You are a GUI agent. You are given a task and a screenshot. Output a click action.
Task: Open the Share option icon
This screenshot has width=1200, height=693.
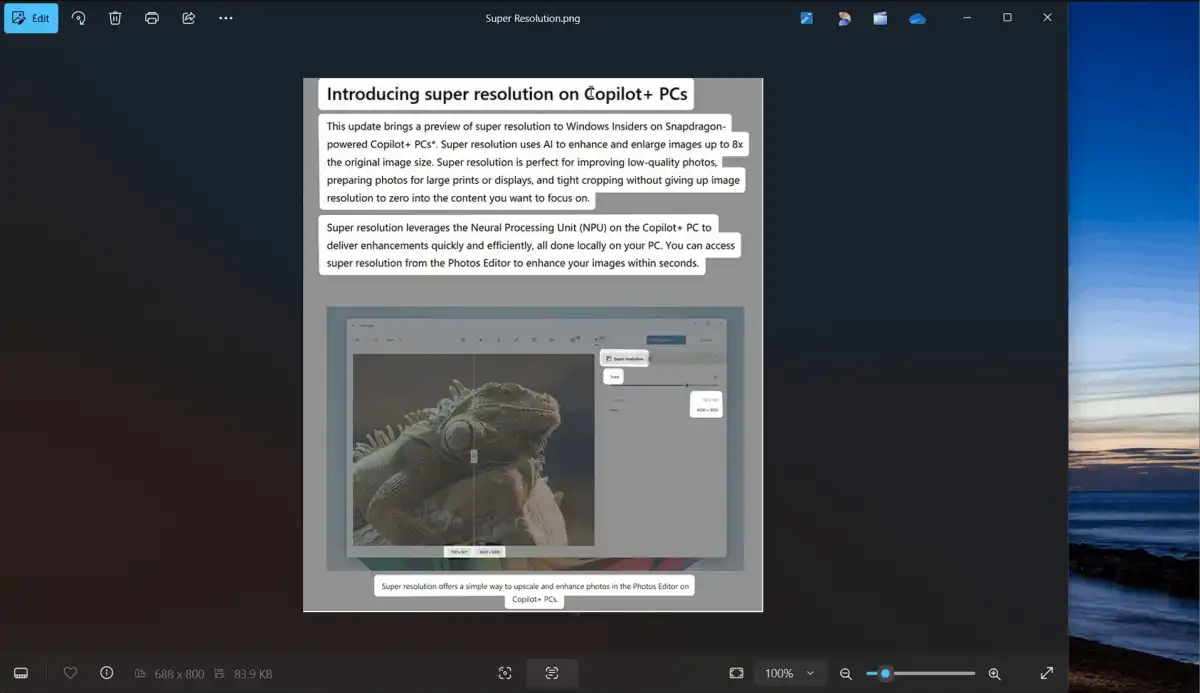188,18
